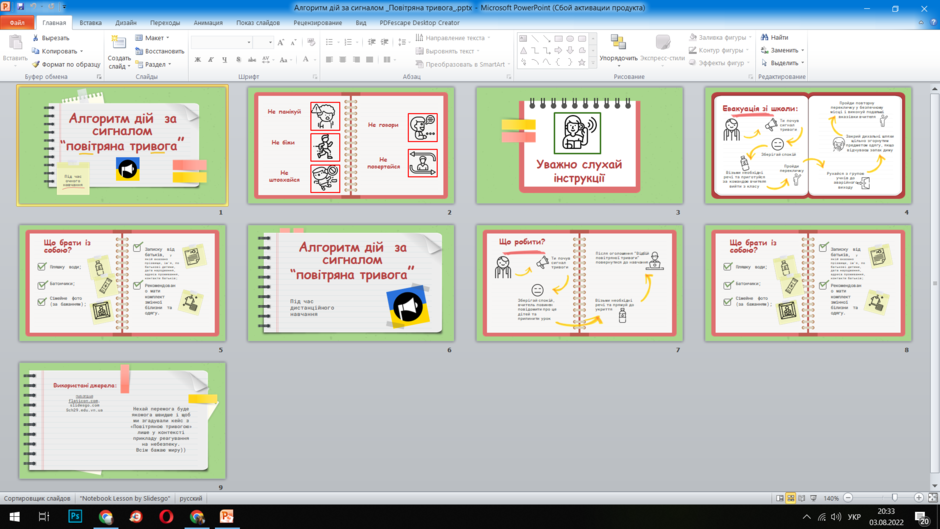The image size is (940, 529).
Task: Open the Section (Раздел) dropdown
Action: click(153, 64)
